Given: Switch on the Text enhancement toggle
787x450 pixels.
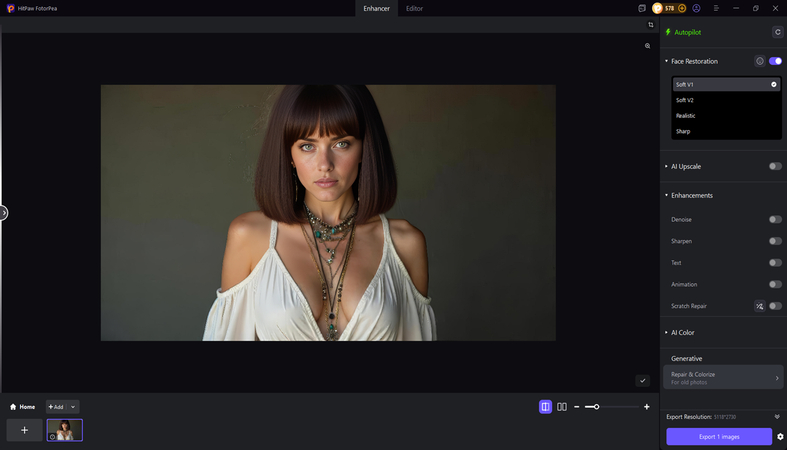Looking at the screenshot, I should click(775, 263).
